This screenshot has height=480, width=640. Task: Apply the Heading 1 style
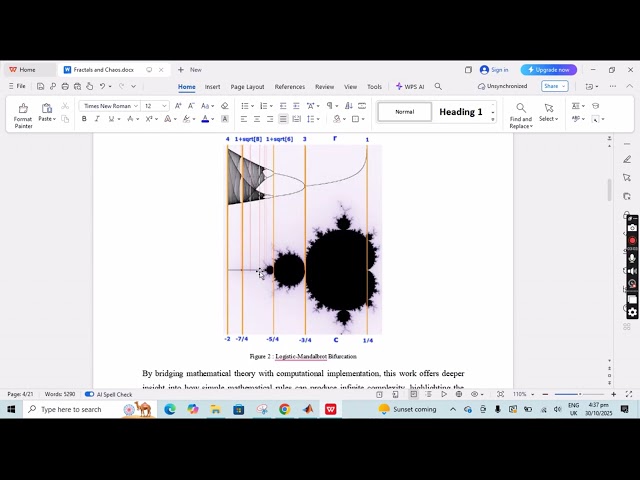[461, 112]
